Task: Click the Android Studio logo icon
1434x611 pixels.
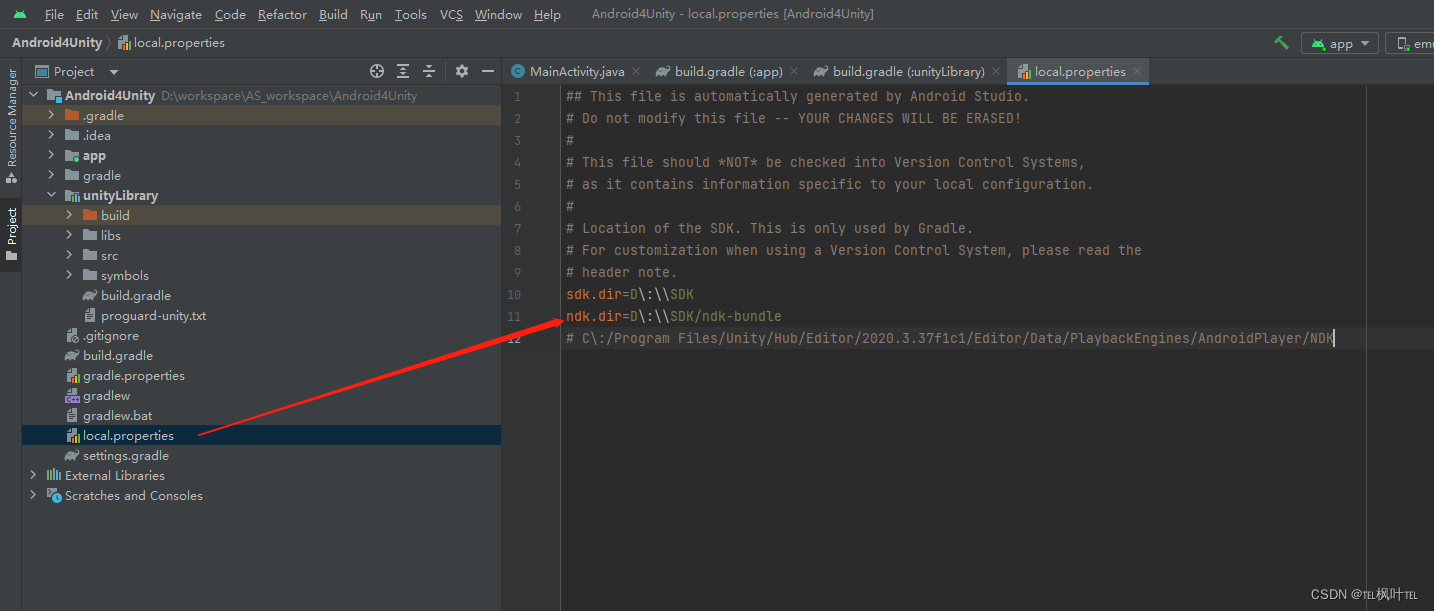Action: (20, 15)
